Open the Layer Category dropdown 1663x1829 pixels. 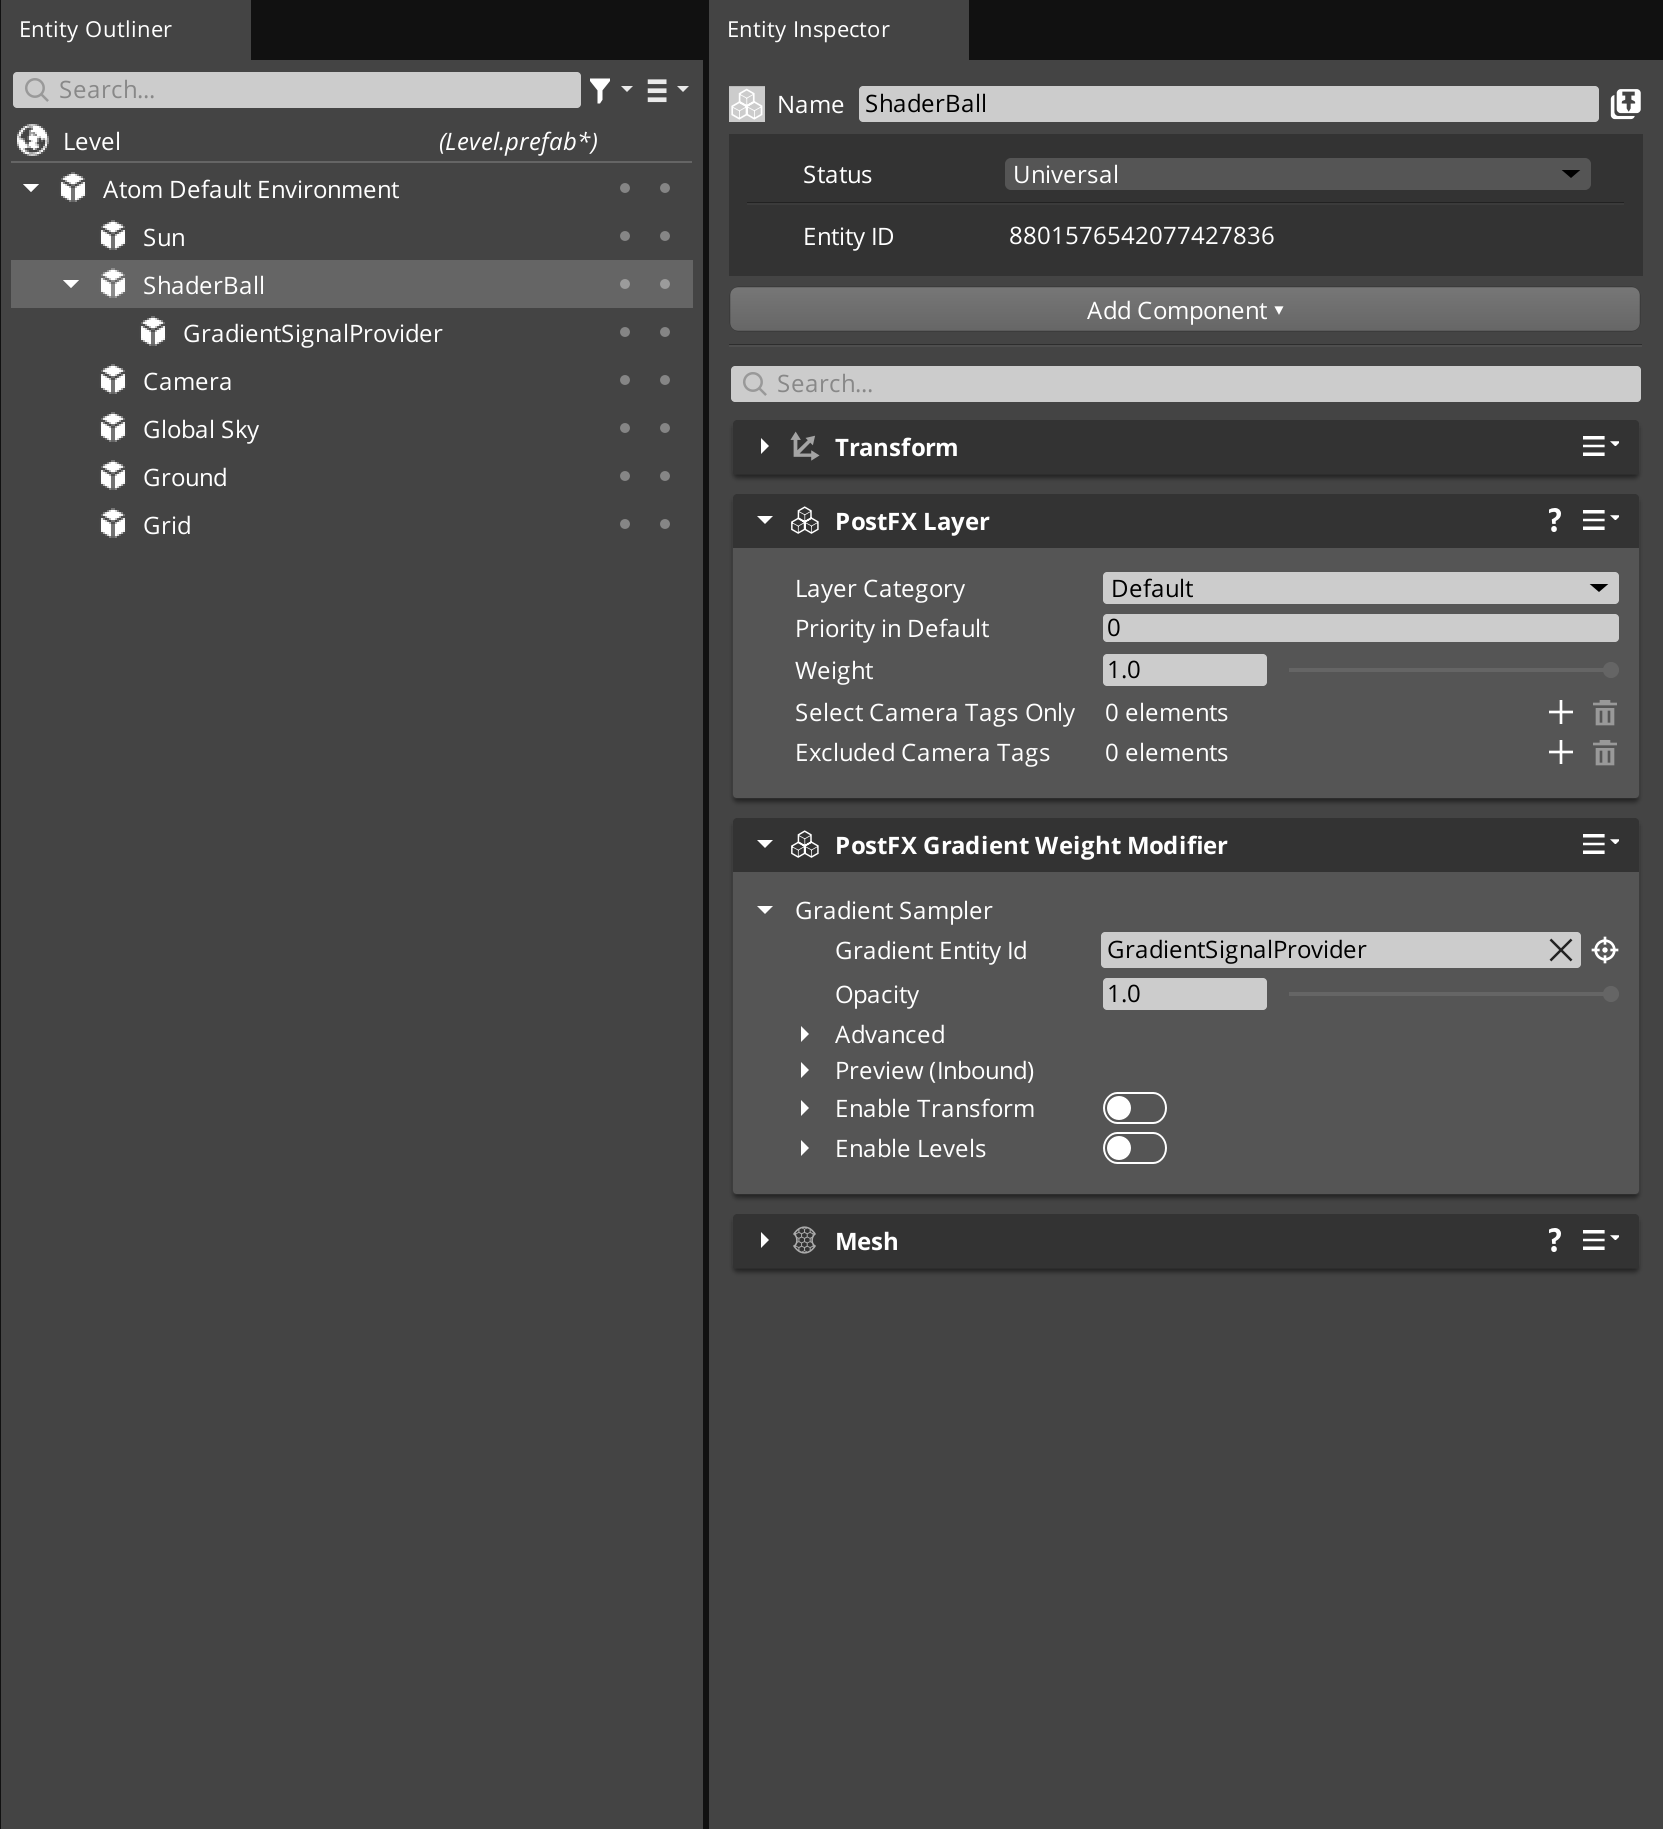pos(1358,588)
